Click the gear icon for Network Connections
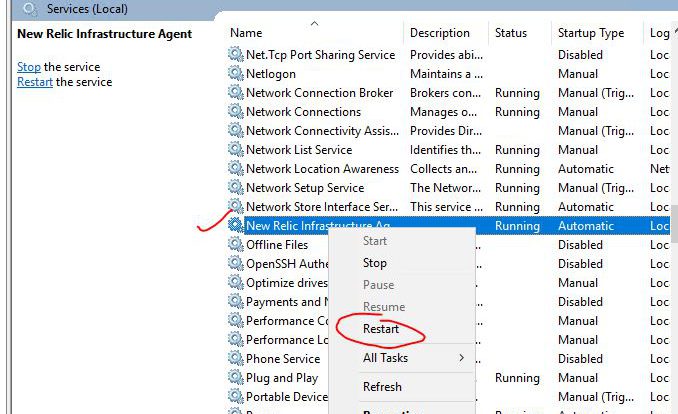The height and width of the screenshot is (414, 678). click(x=236, y=112)
